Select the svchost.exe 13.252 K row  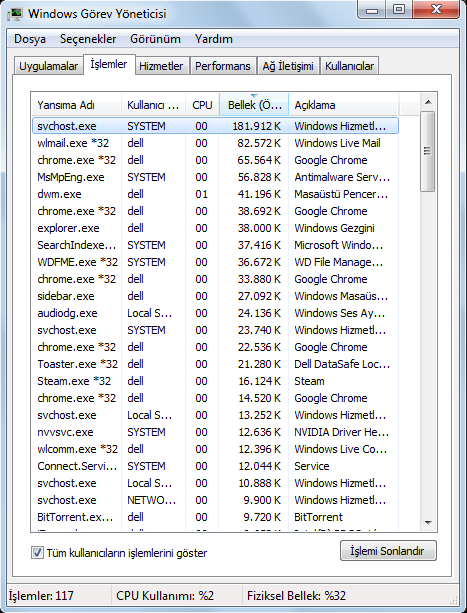point(215,415)
